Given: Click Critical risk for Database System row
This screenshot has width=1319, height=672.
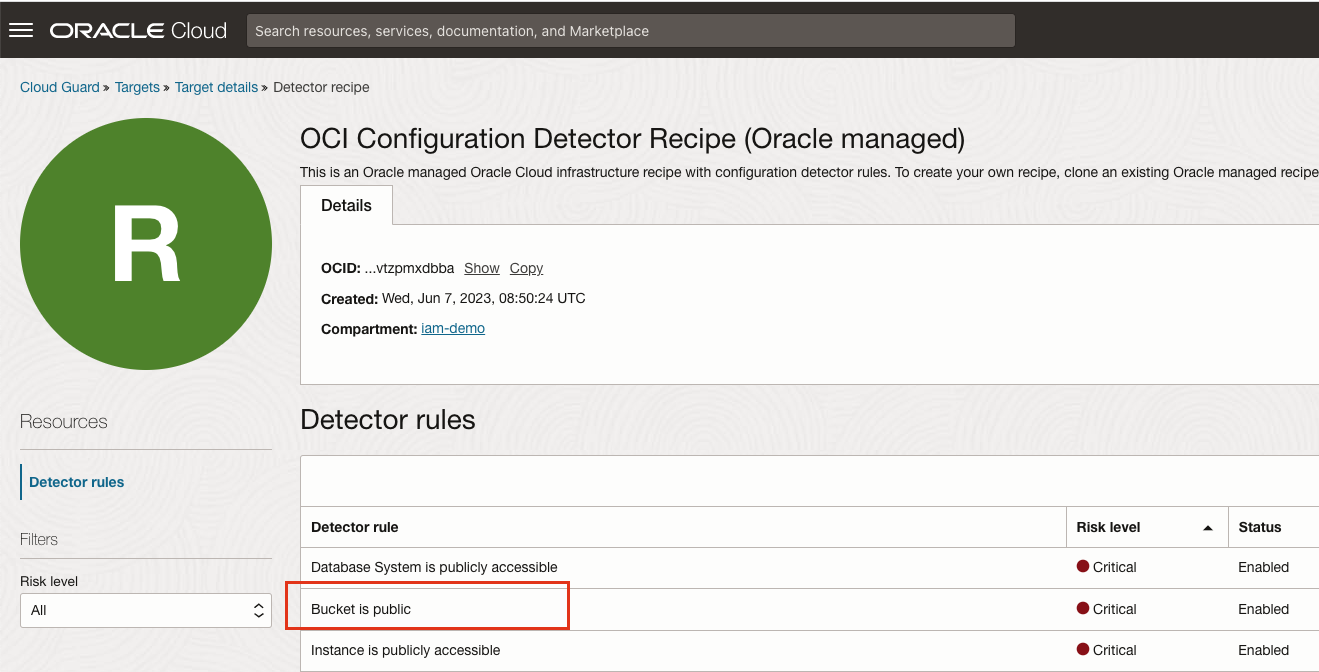Looking at the screenshot, I should (x=1107, y=567).
